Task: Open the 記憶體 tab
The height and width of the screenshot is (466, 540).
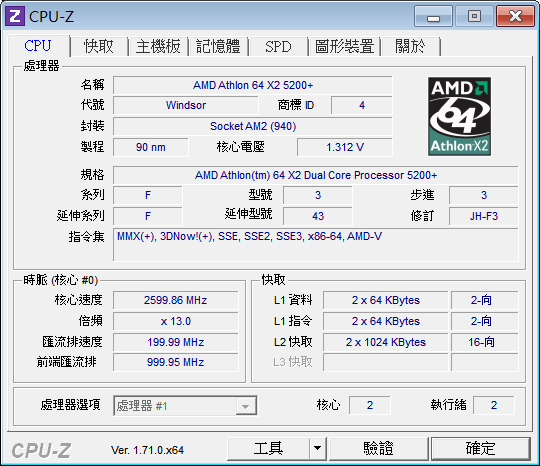Action: point(218,46)
